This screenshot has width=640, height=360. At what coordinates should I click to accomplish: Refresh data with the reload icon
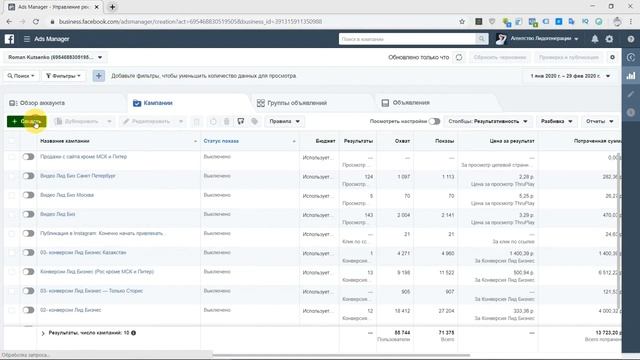click(459, 57)
